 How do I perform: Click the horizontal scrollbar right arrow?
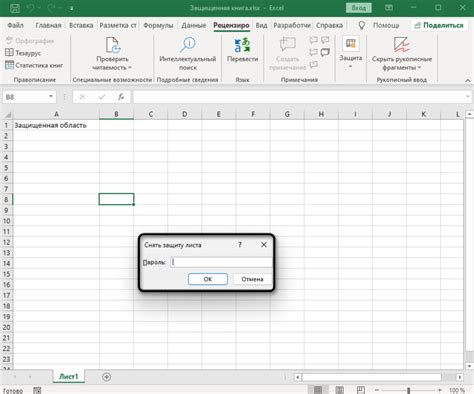[x=460, y=377]
